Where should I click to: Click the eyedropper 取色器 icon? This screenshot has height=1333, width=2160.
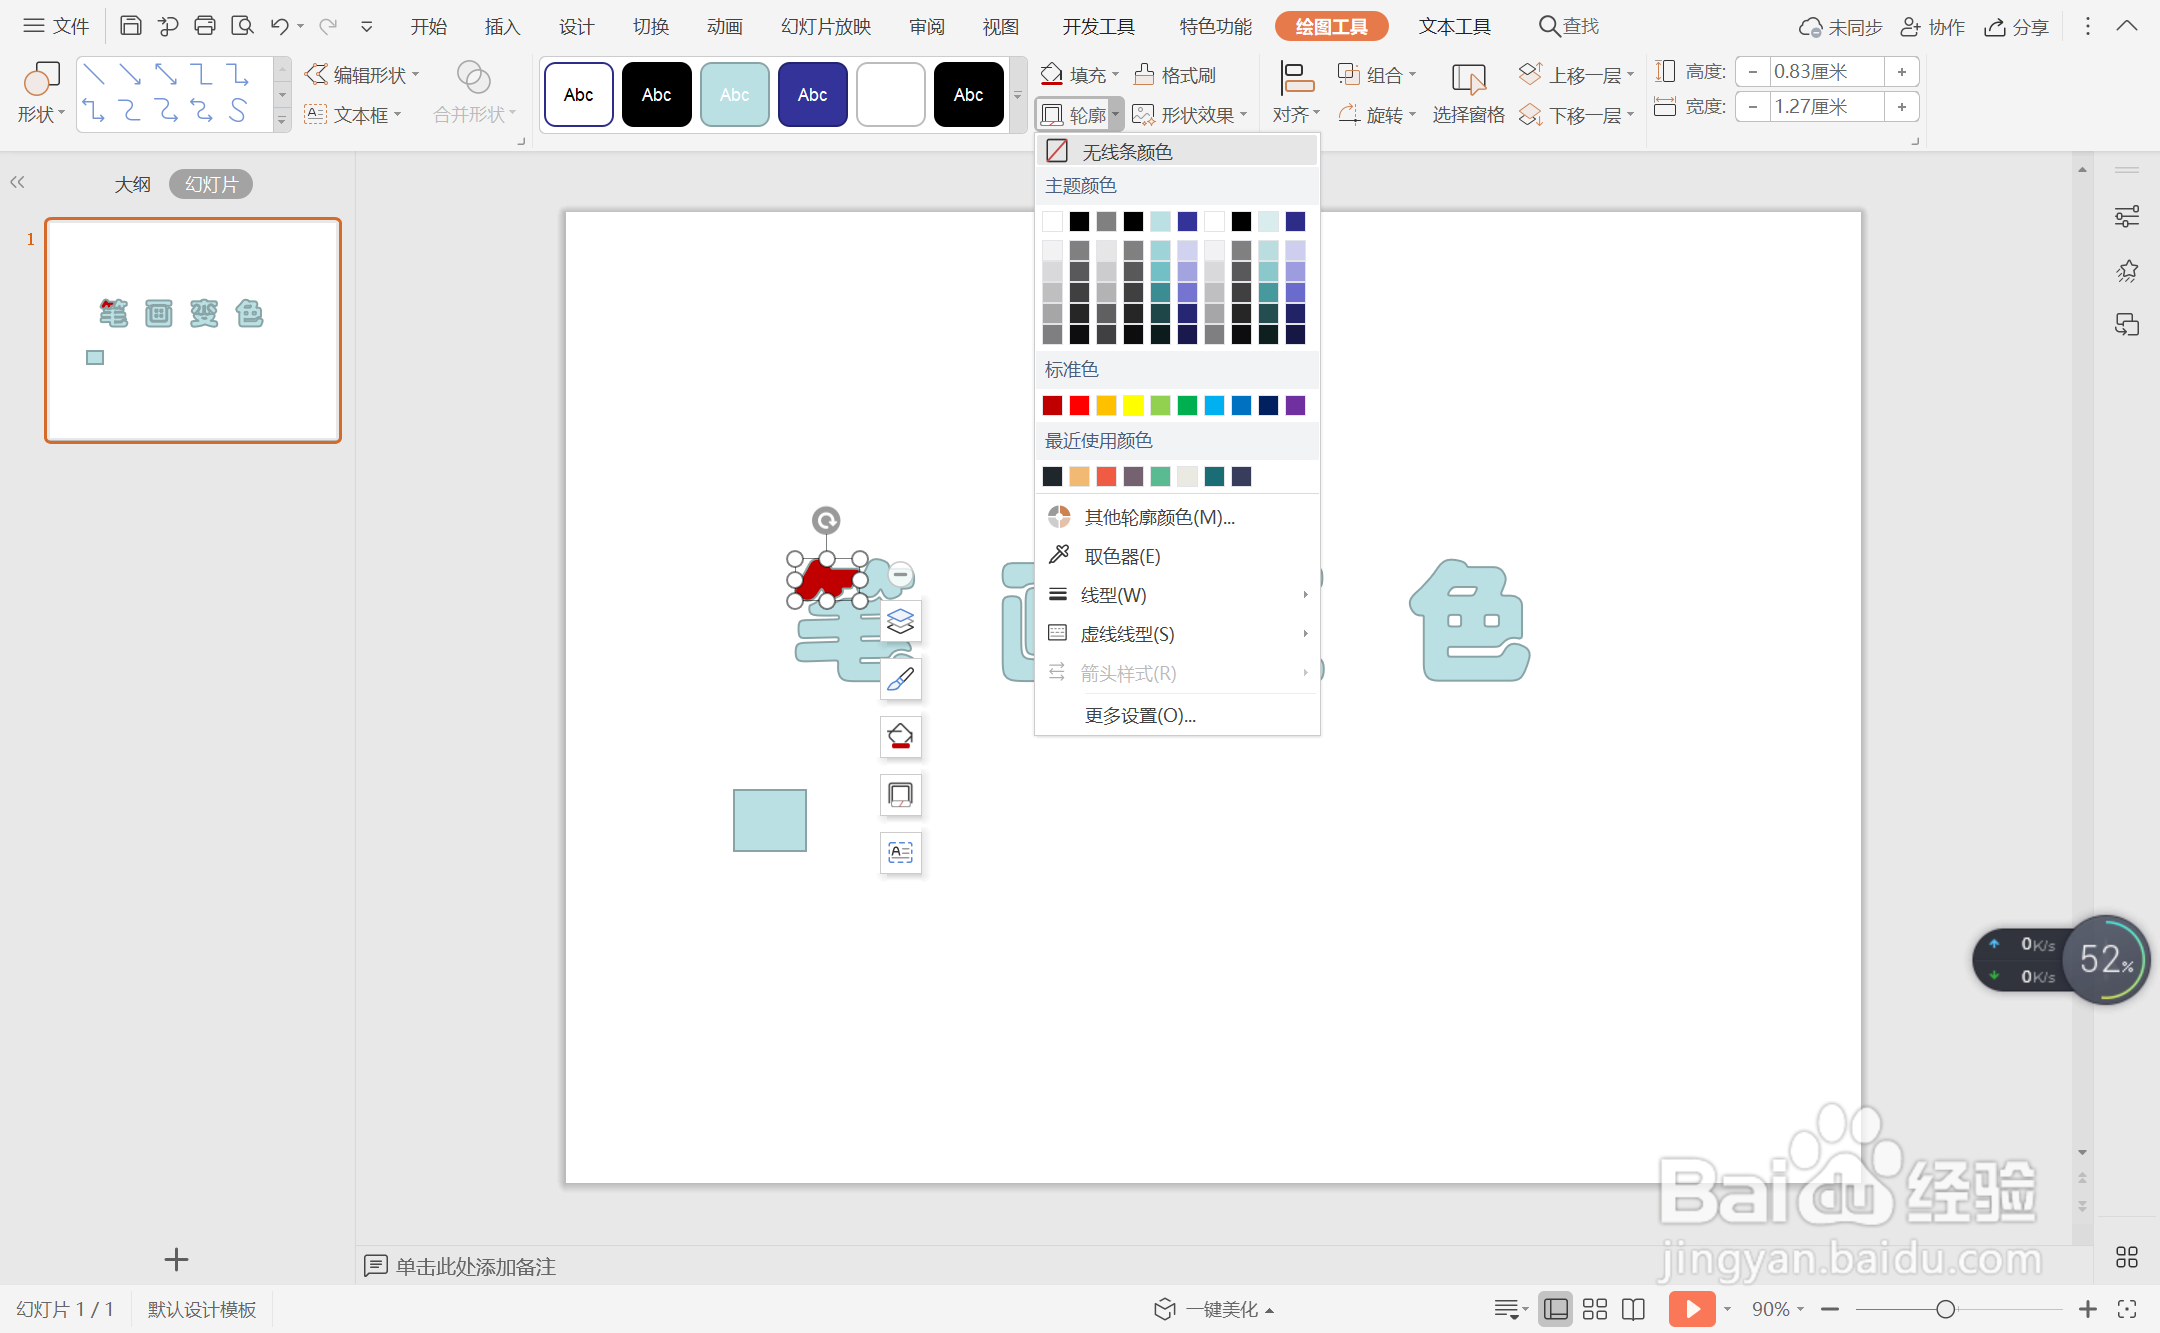click(x=1059, y=555)
